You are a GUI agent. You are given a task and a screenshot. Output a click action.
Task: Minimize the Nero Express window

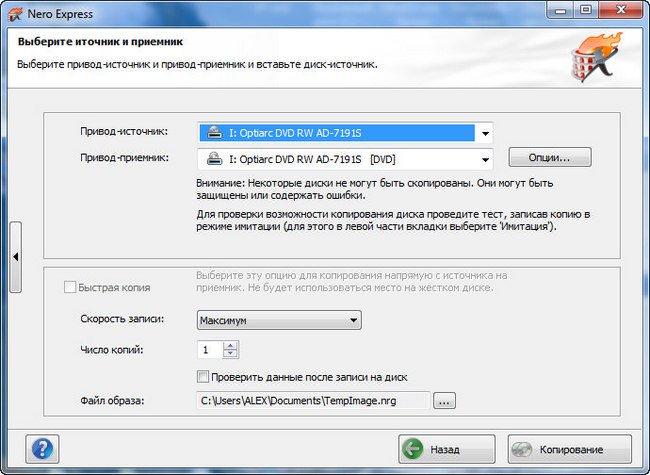[x=560, y=10]
